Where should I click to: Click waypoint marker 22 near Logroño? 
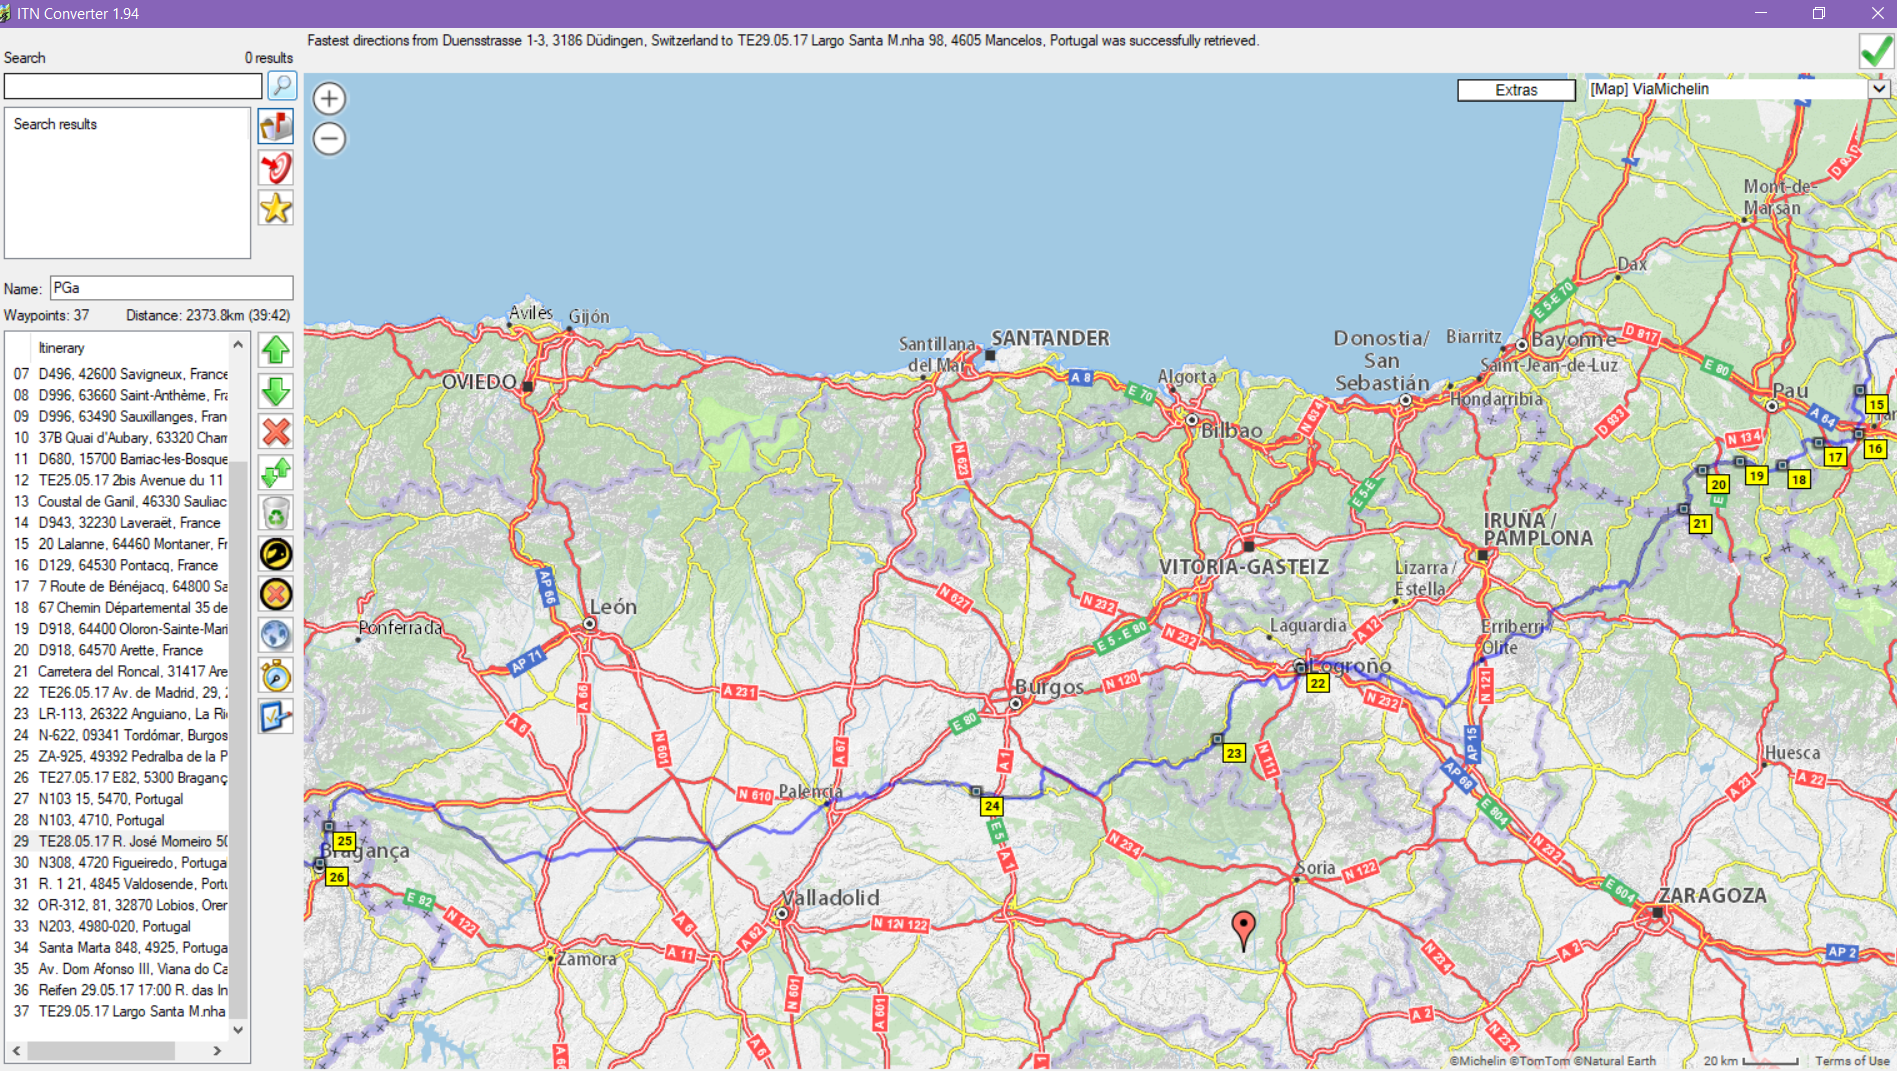pyautogui.click(x=1318, y=683)
